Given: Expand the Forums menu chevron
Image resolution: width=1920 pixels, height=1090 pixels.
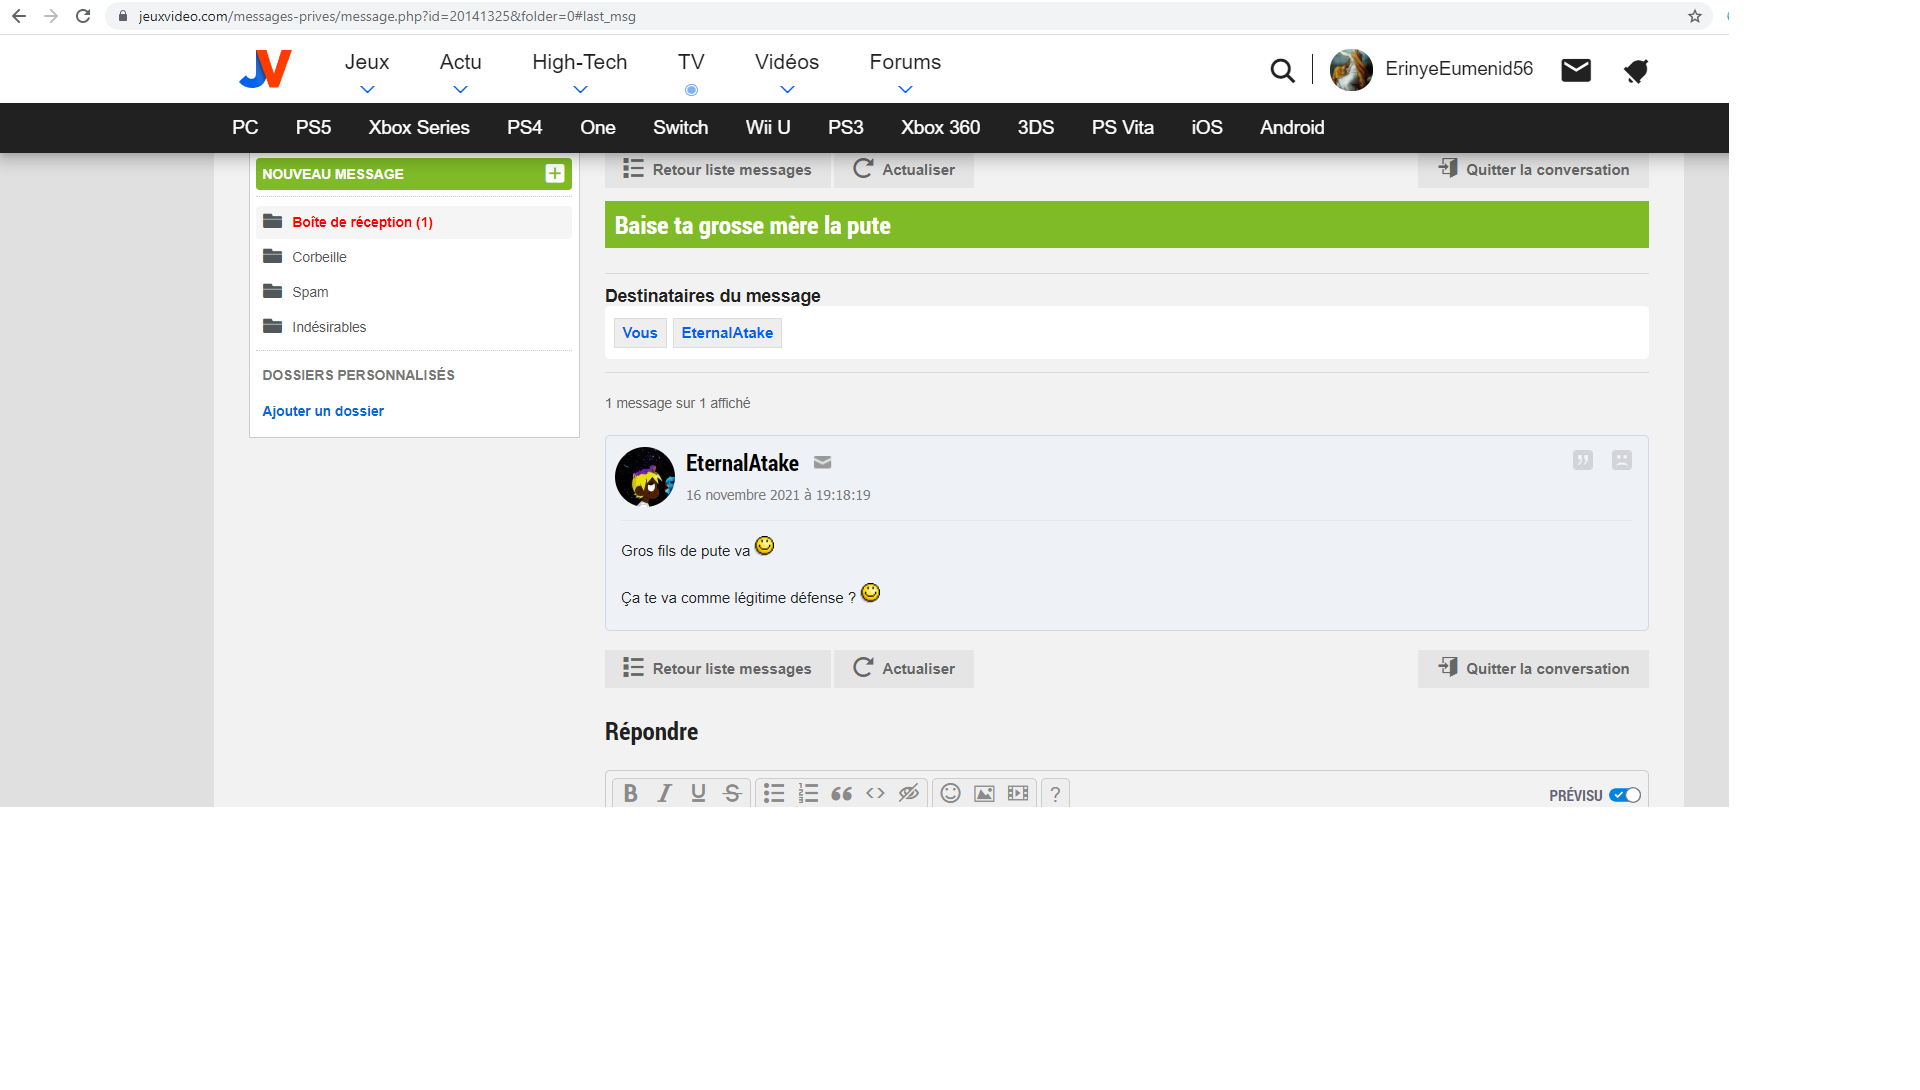Looking at the screenshot, I should tap(905, 89).
